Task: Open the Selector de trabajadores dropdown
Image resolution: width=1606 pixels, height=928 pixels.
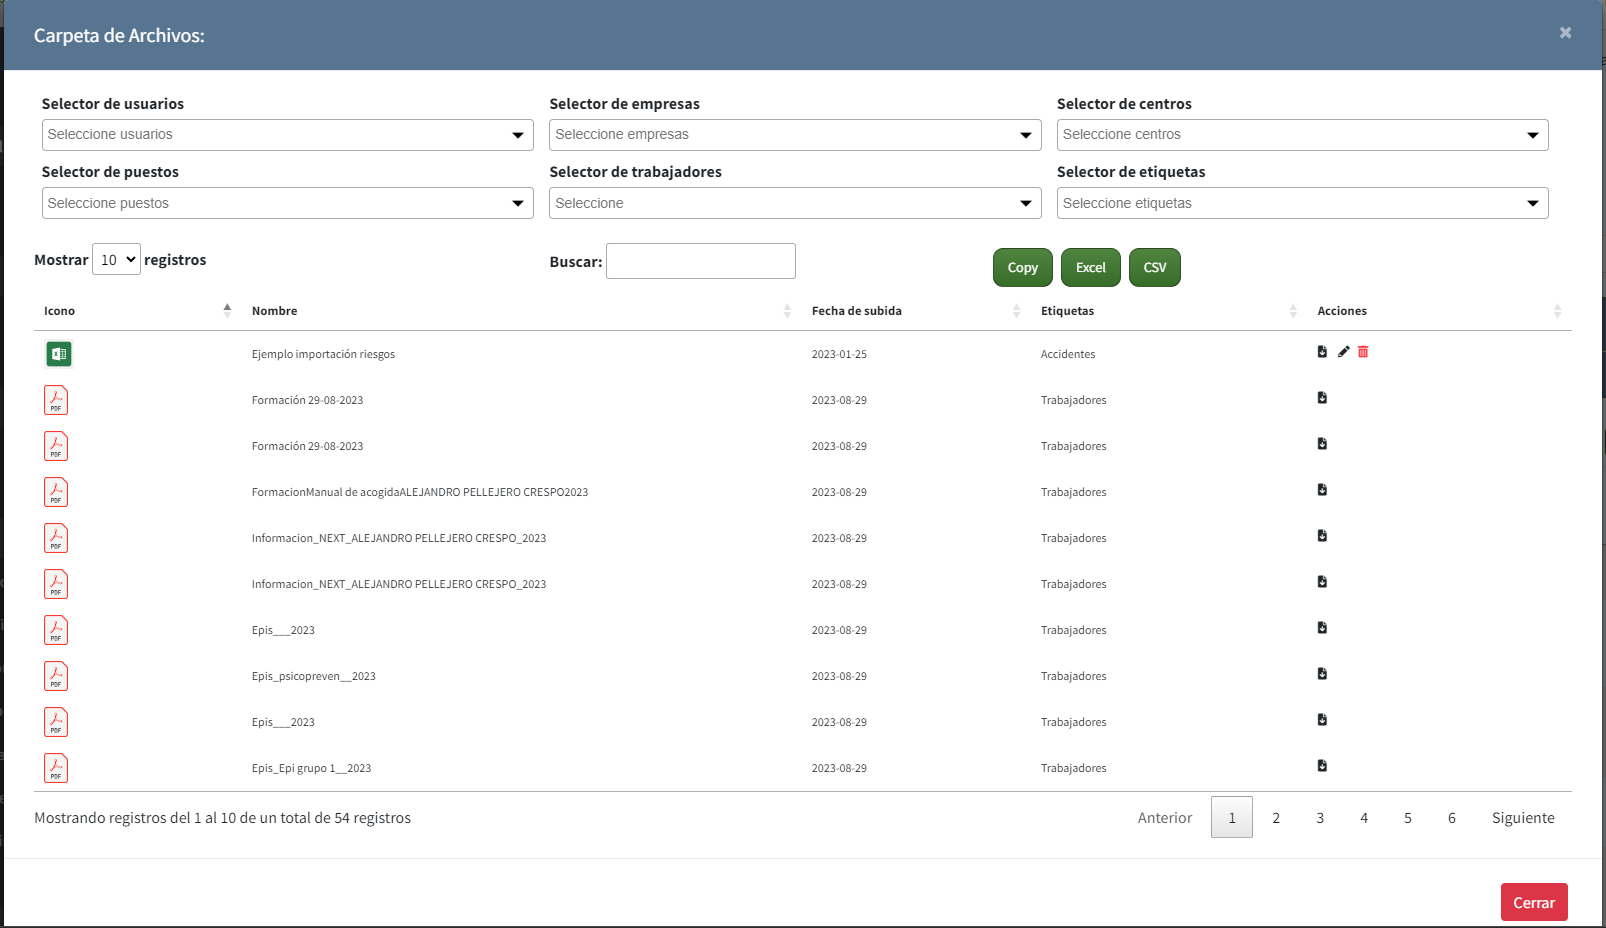Action: point(795,203)
